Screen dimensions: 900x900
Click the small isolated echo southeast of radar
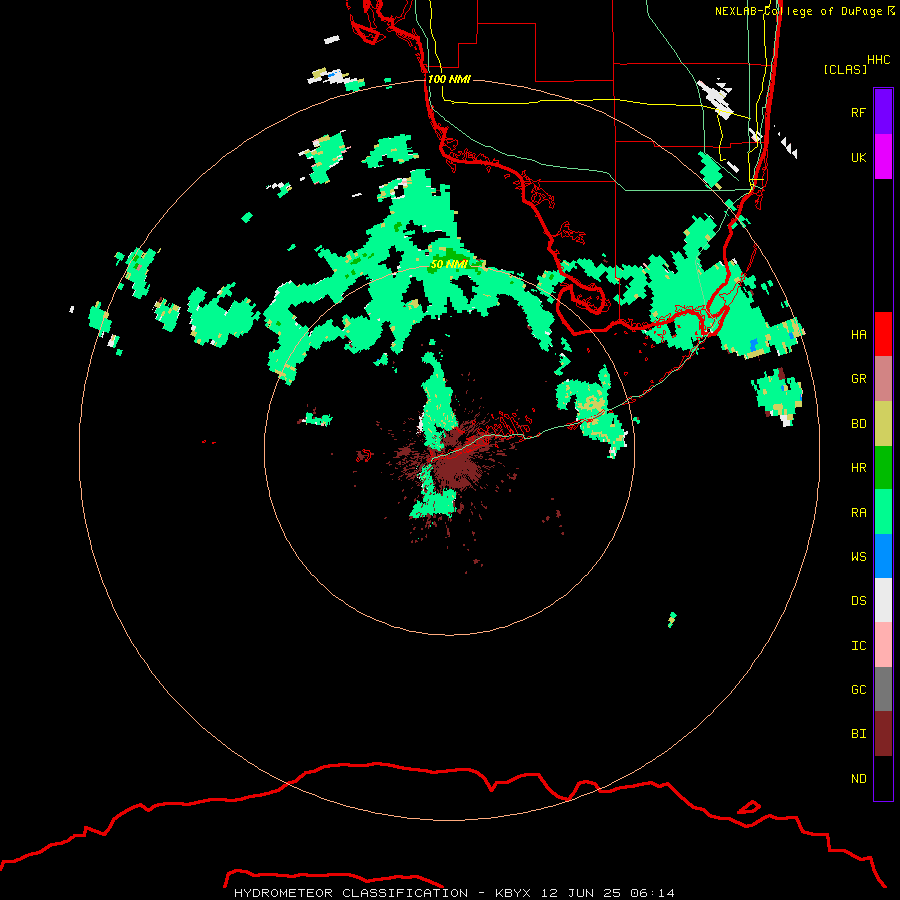pyautogui.click(x=672, y=620)
